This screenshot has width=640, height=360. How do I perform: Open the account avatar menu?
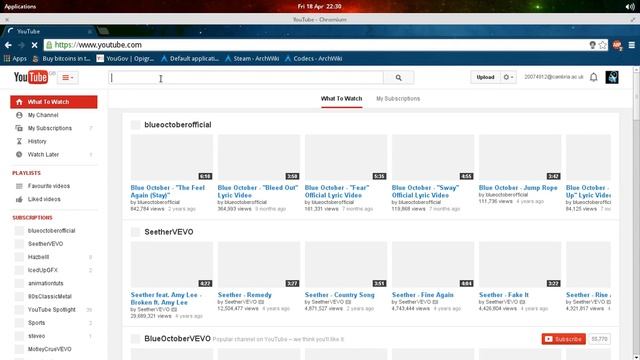point(612,77)
